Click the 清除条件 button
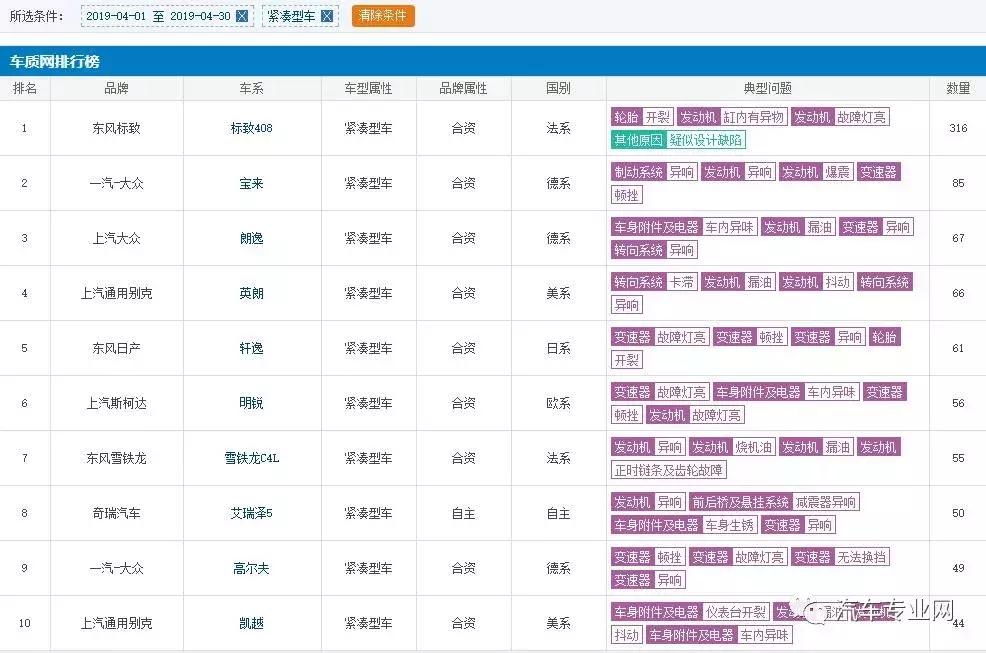Viewport: 986px width, 653px height. point(383,16)
